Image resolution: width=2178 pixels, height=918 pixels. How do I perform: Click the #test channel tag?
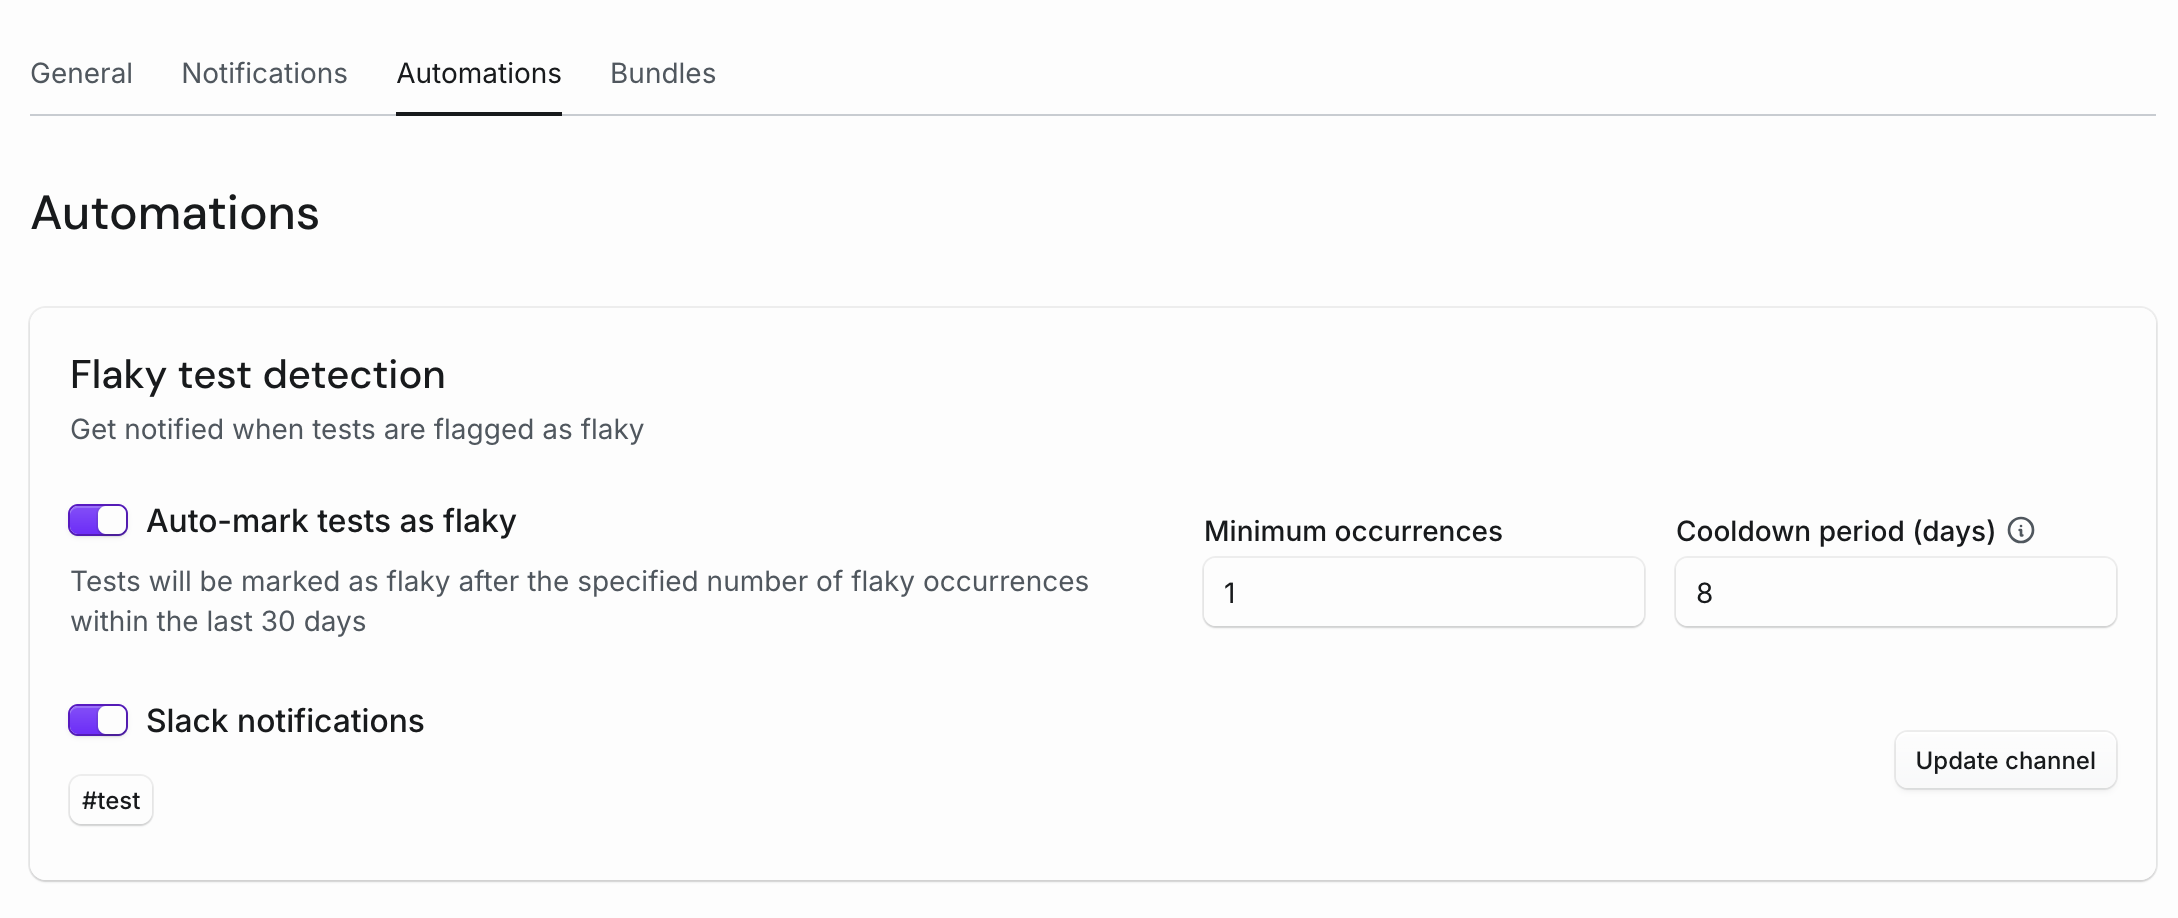(111, 801)
